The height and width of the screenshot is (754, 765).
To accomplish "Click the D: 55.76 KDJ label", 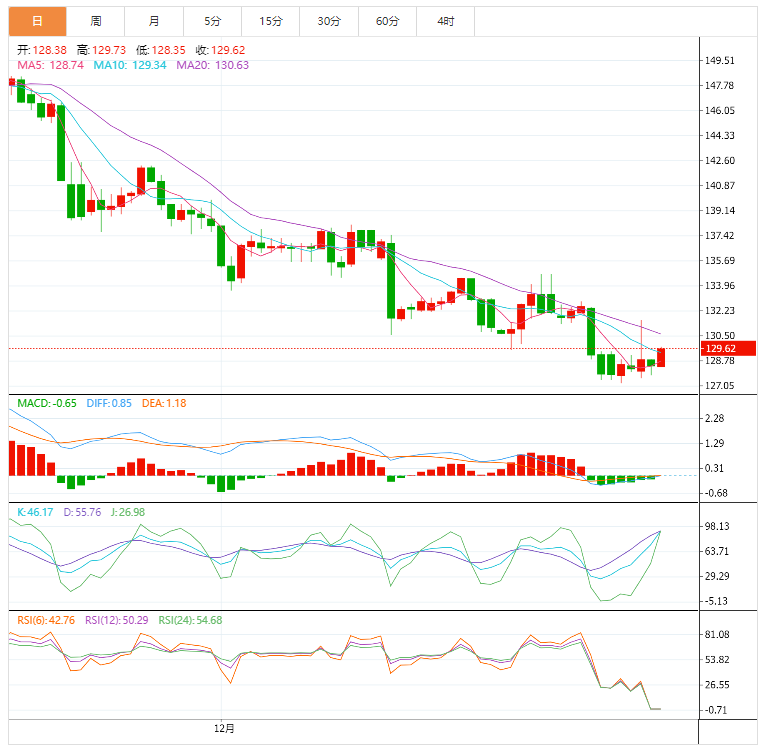I will 82,512.
